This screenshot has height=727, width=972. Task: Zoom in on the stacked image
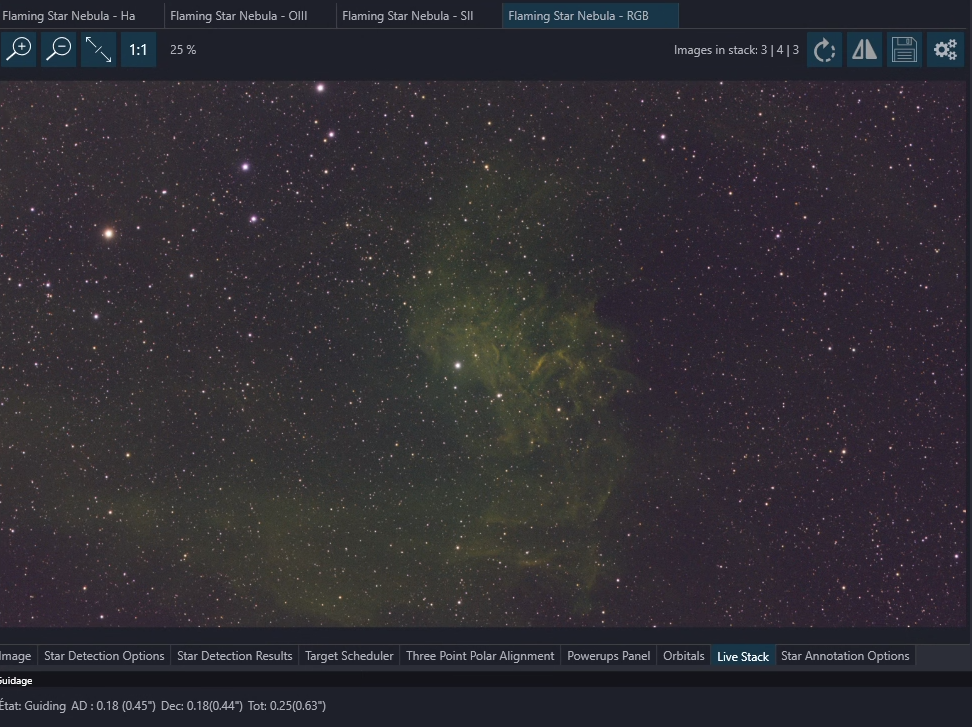pyautogui.click(x=19, y=50)
